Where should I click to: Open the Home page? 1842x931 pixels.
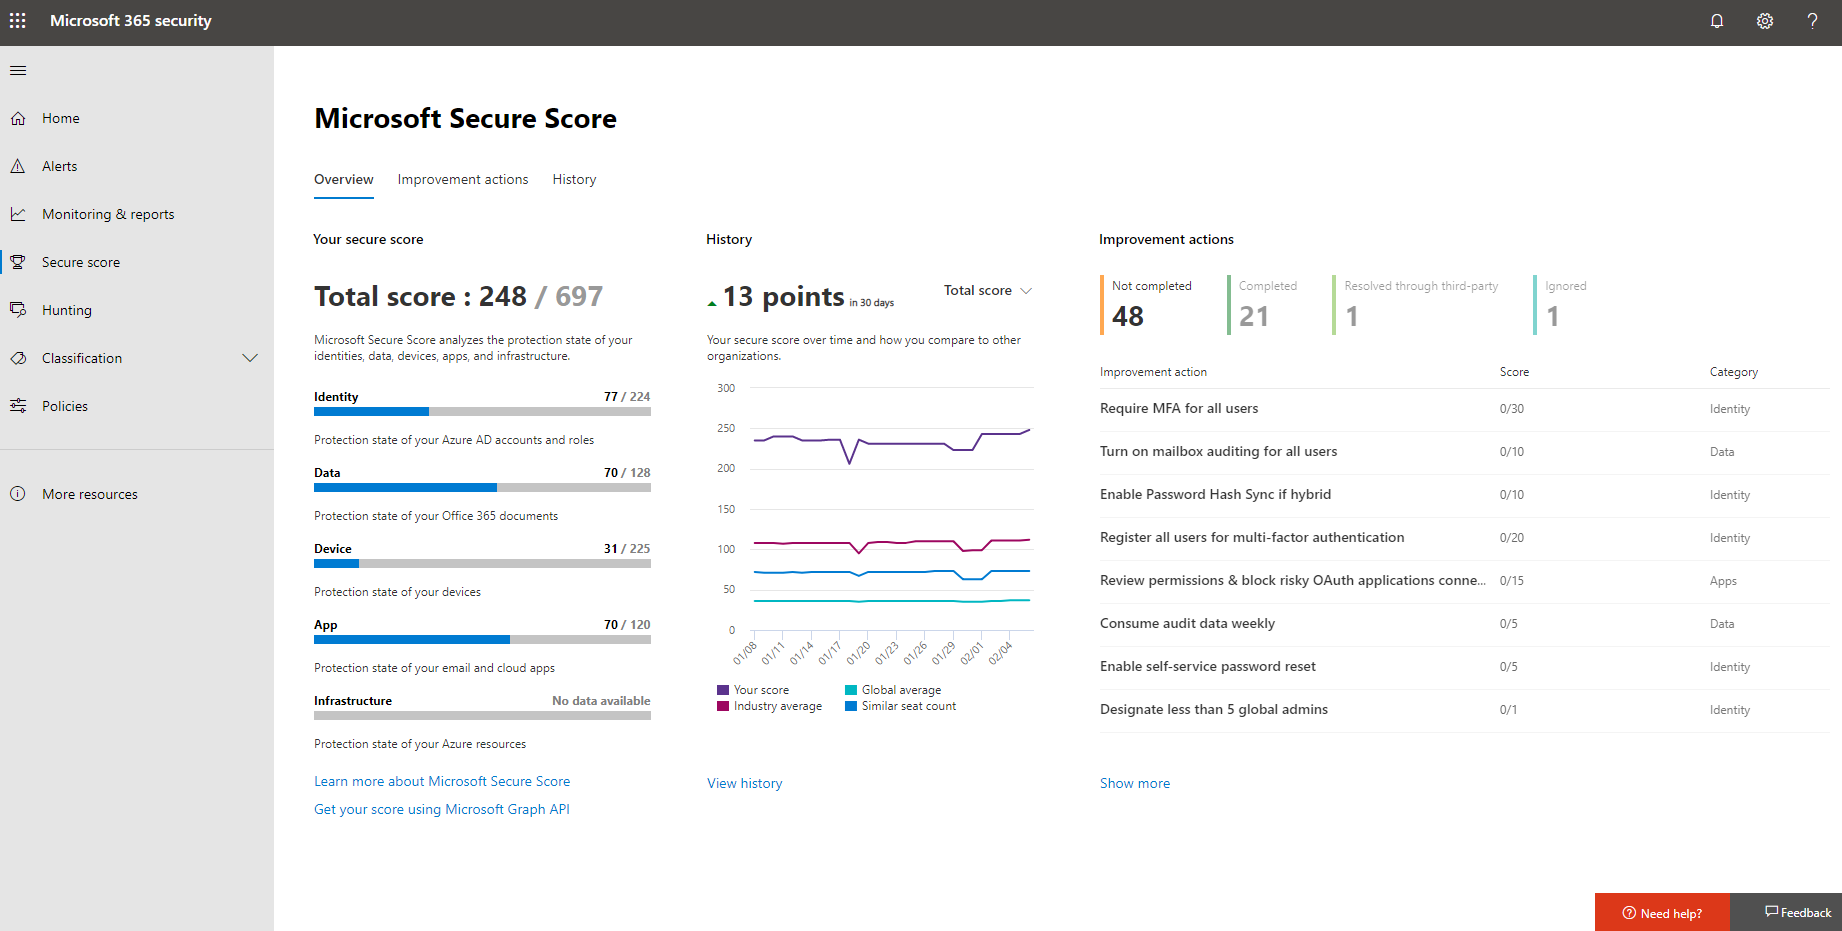pos(60,117)
